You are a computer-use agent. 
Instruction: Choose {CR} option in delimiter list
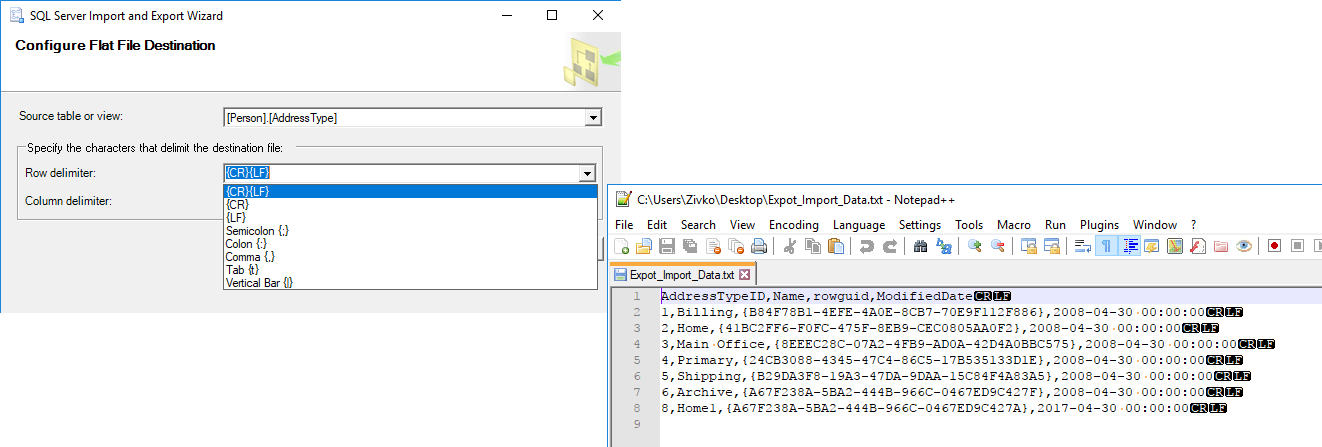(x=410, y=204)
